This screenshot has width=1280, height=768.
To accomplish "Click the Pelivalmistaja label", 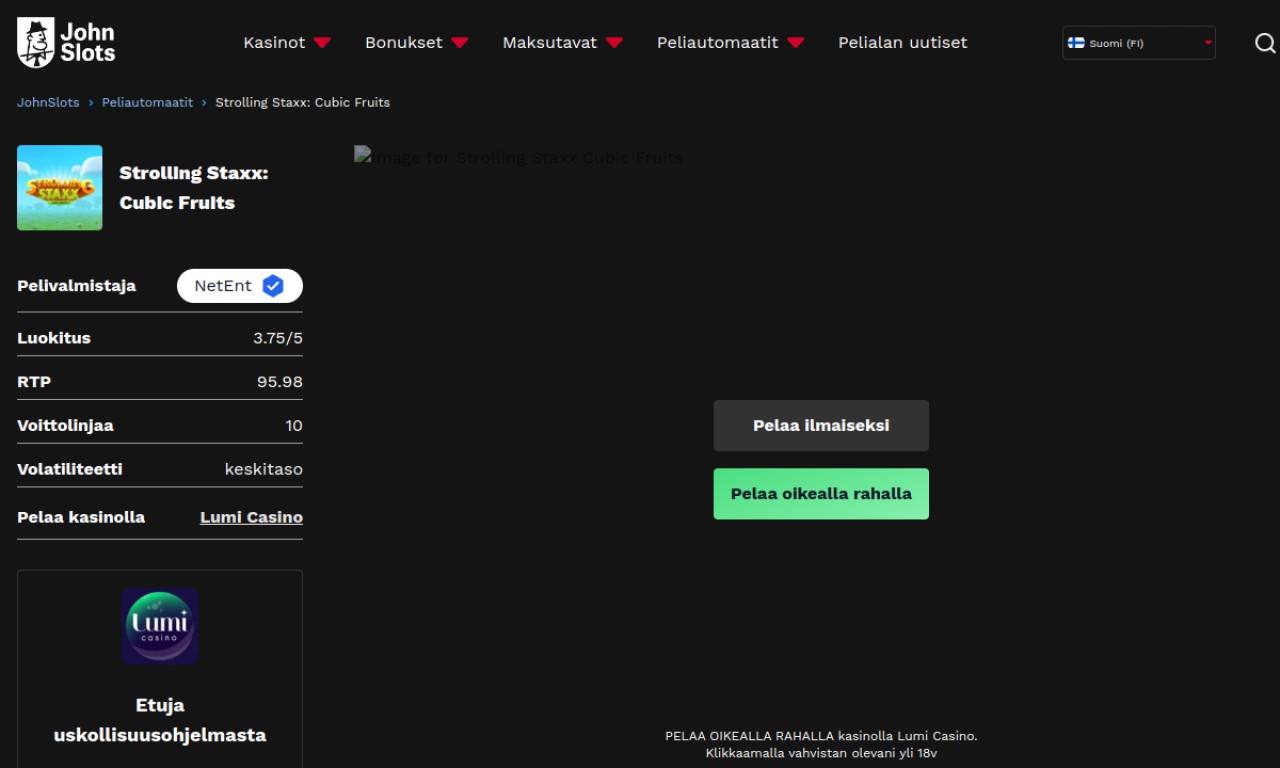I will click(x=77, y=286).
